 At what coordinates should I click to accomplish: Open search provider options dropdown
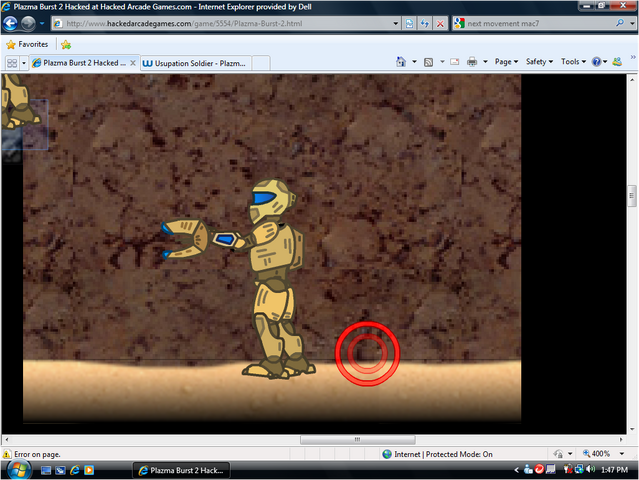[632, 24]
